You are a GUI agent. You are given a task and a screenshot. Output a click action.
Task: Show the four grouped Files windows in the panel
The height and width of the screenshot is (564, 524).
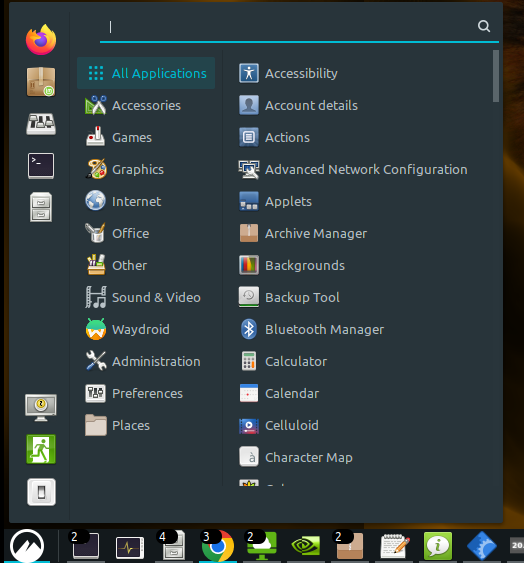[x=173, y=546]
